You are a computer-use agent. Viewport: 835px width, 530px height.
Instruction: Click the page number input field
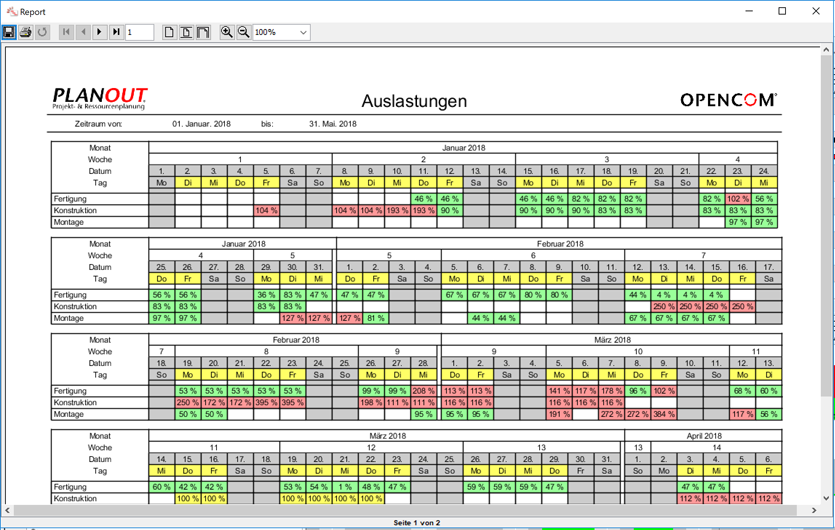pyautogui.click(x=140, y=32)
